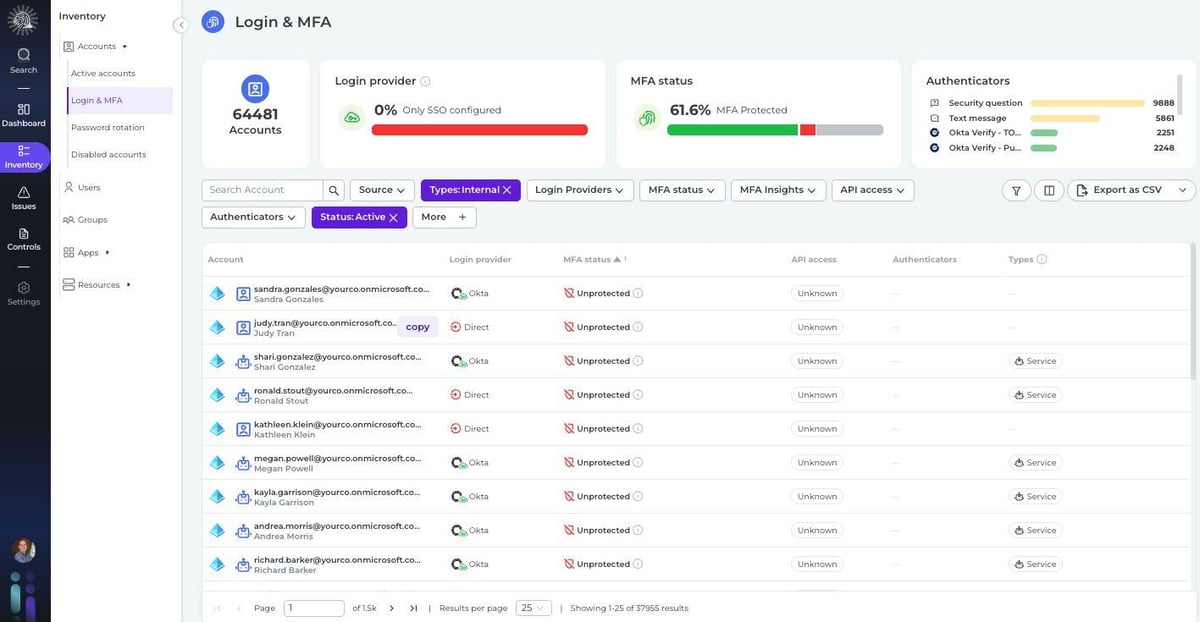Switch to Disabled accounts
This screenshot has height=622, width=1200.
pyautogui.click(x=107, y=153)
